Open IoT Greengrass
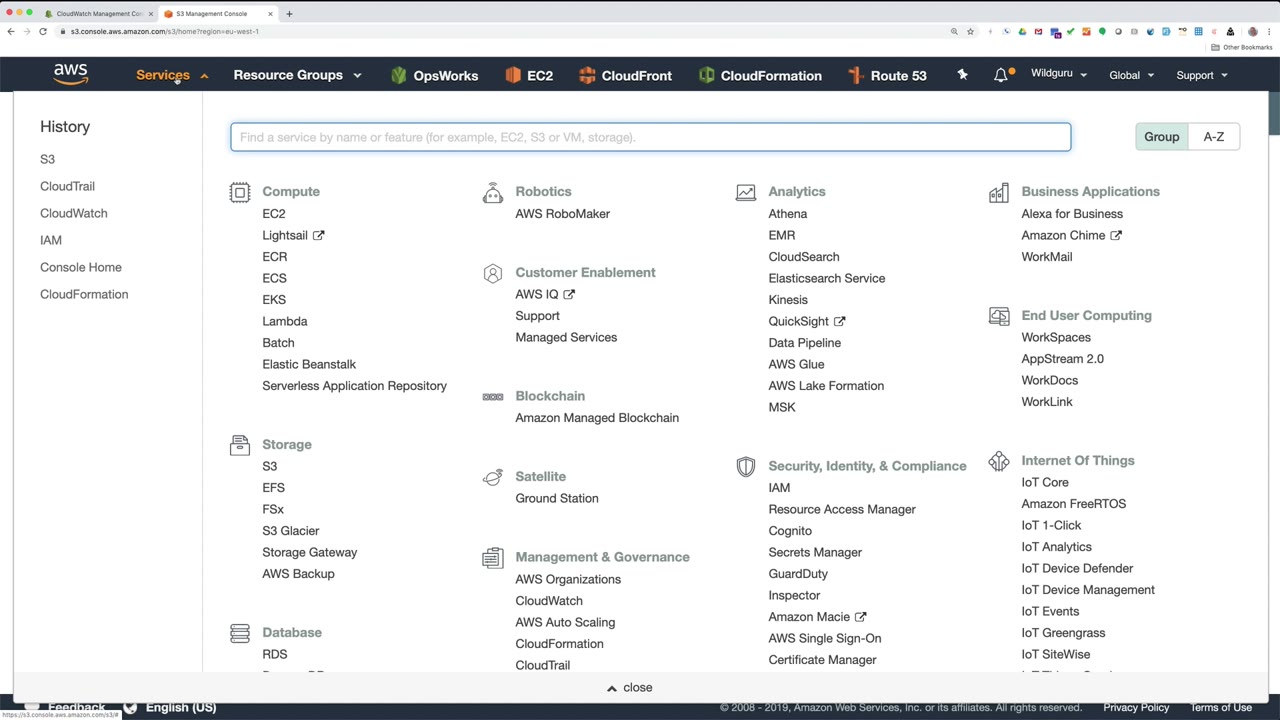1280x720 pixels. [x=1063, y=633]
